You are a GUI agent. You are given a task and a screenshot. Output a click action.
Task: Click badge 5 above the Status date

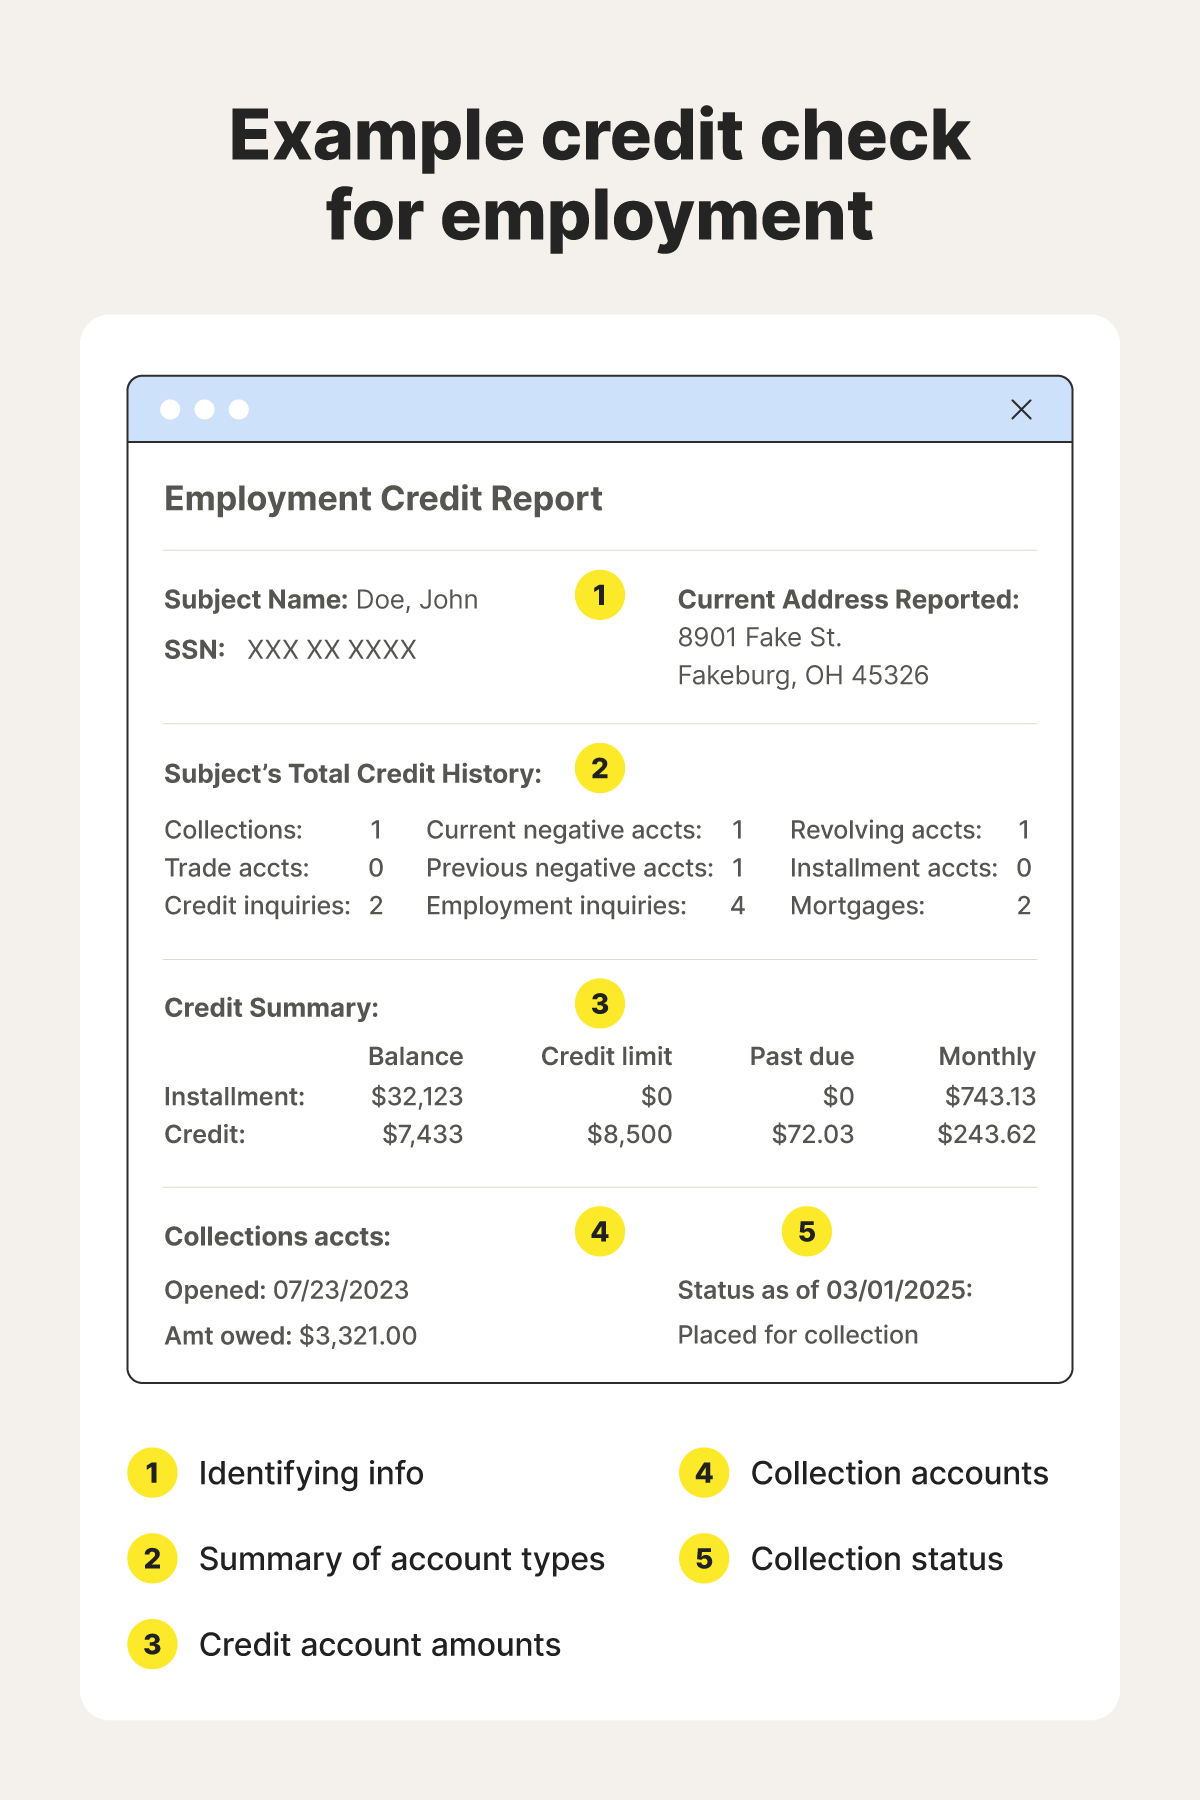pos(806,1232)
